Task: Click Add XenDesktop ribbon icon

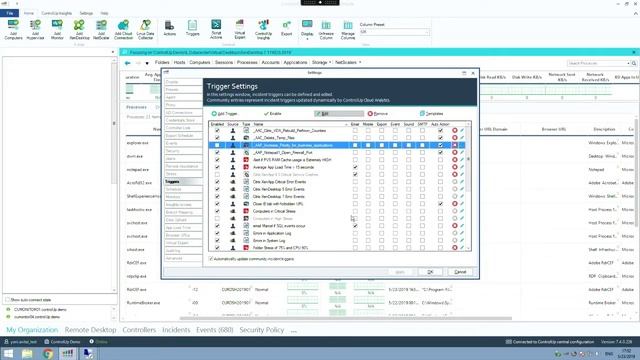Action: (x=79, y=25)
